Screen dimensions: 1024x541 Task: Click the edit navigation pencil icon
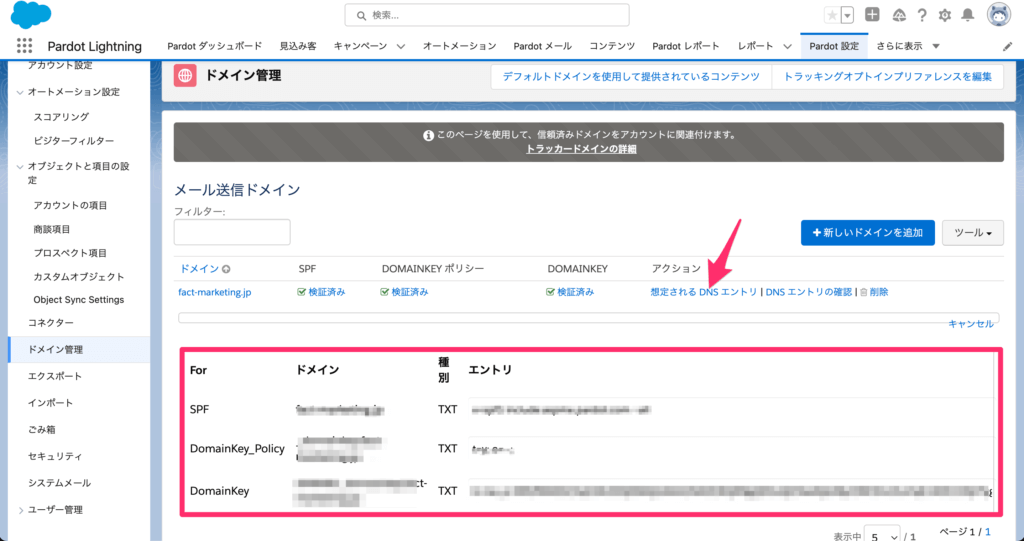[1007, 46]
